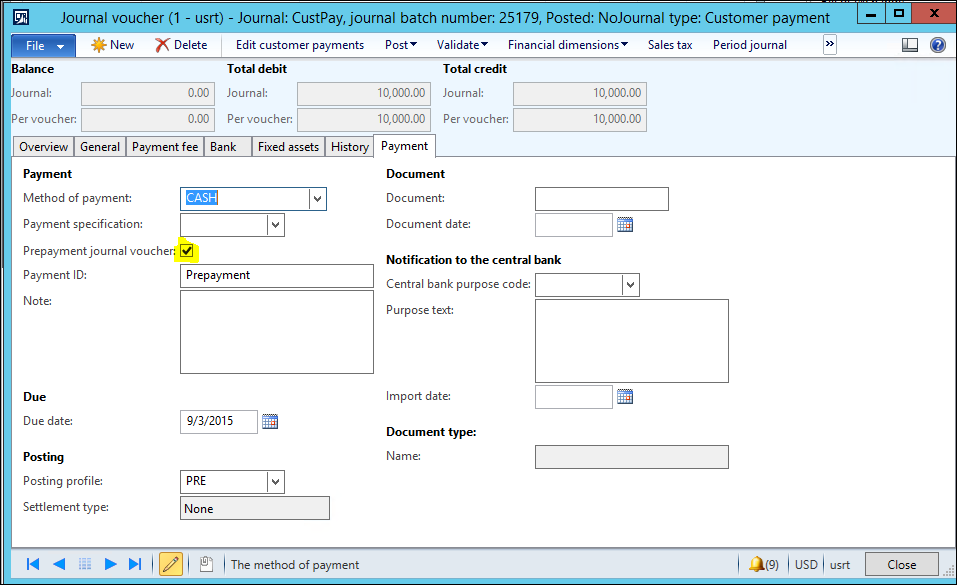
Task: Open the notifications bell in status bar
Action: [757, 564]
